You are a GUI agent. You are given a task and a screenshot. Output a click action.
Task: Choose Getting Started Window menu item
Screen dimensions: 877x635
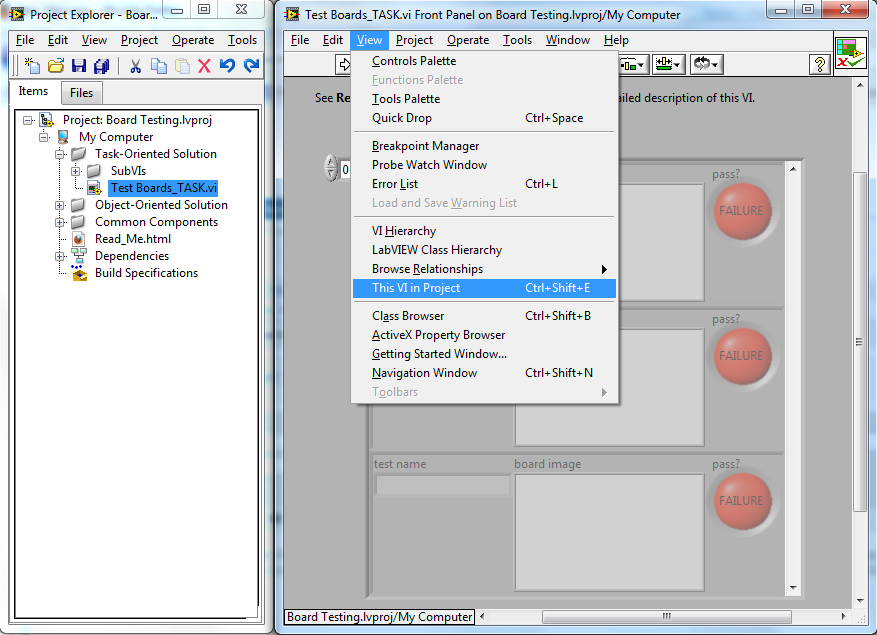484,354
